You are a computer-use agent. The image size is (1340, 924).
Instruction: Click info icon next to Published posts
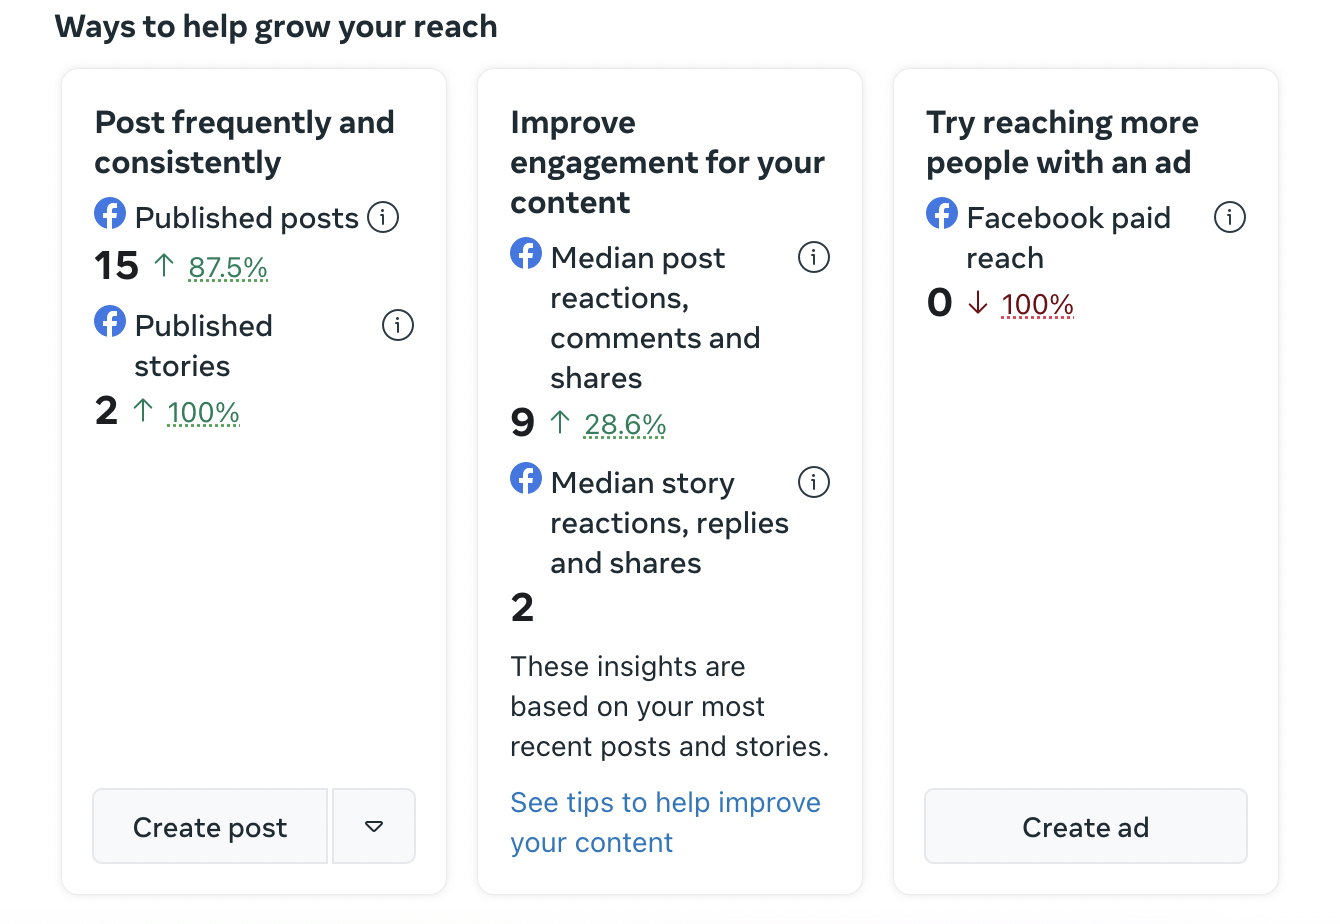click(383, 217)
